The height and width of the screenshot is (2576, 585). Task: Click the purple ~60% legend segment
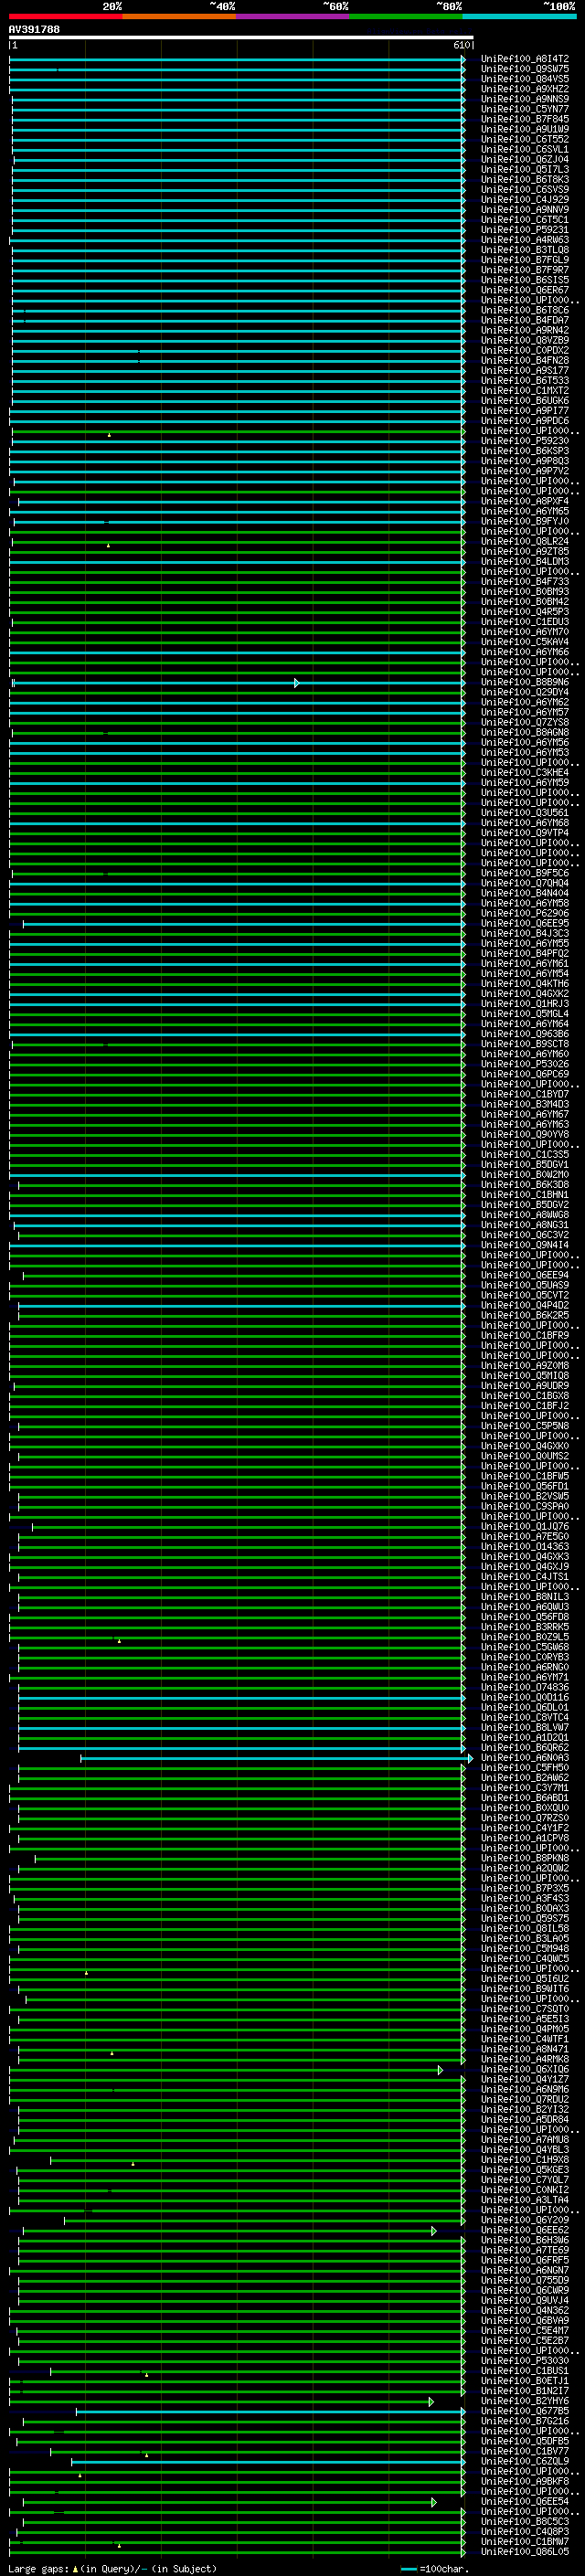pos(292,16)
